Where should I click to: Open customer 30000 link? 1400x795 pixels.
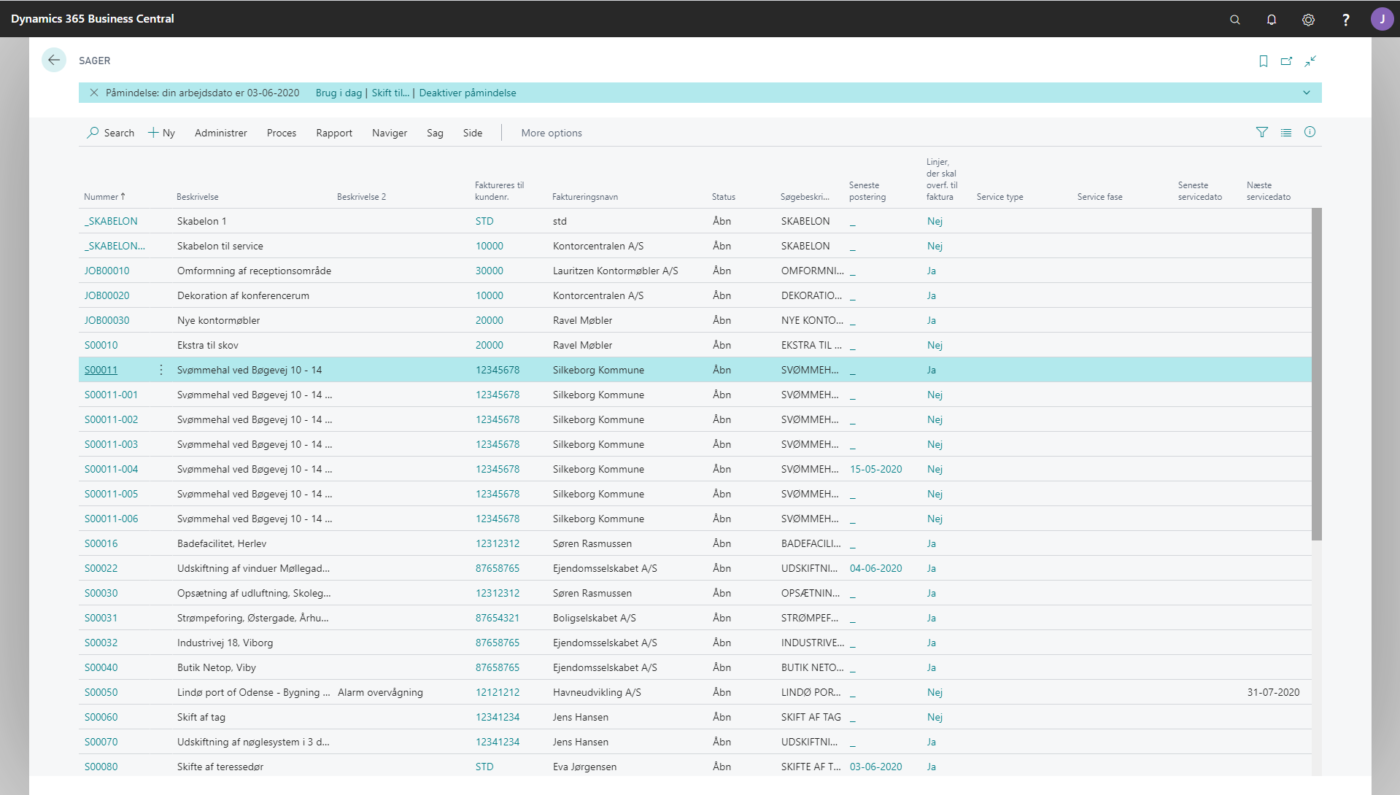[x=489, y=271]
